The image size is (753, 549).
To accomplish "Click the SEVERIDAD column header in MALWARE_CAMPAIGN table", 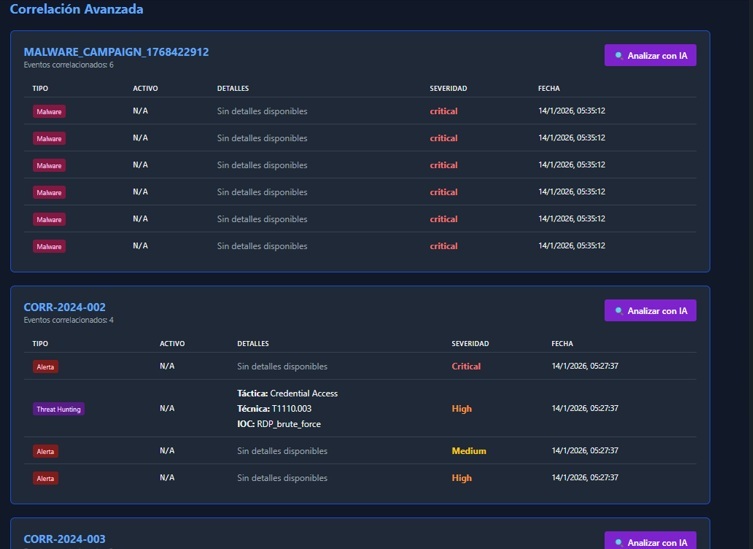I will pos(448,89).
